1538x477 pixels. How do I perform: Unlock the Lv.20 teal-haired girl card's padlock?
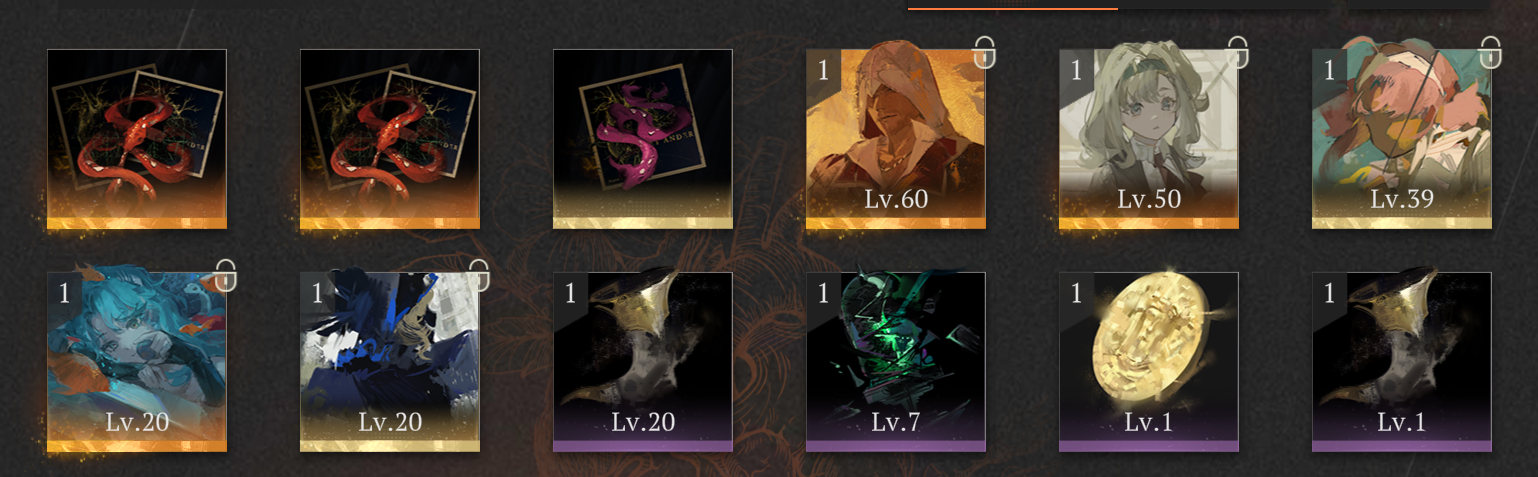tap(225, 275)
